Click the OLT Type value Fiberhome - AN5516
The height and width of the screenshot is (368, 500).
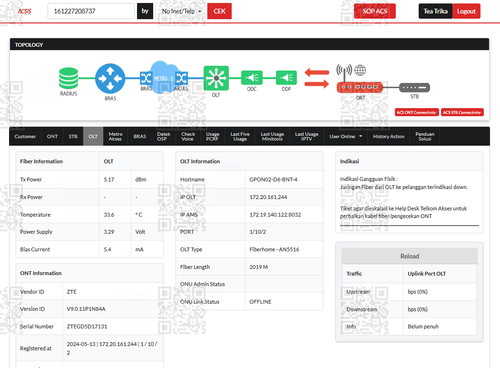[274, 249]
